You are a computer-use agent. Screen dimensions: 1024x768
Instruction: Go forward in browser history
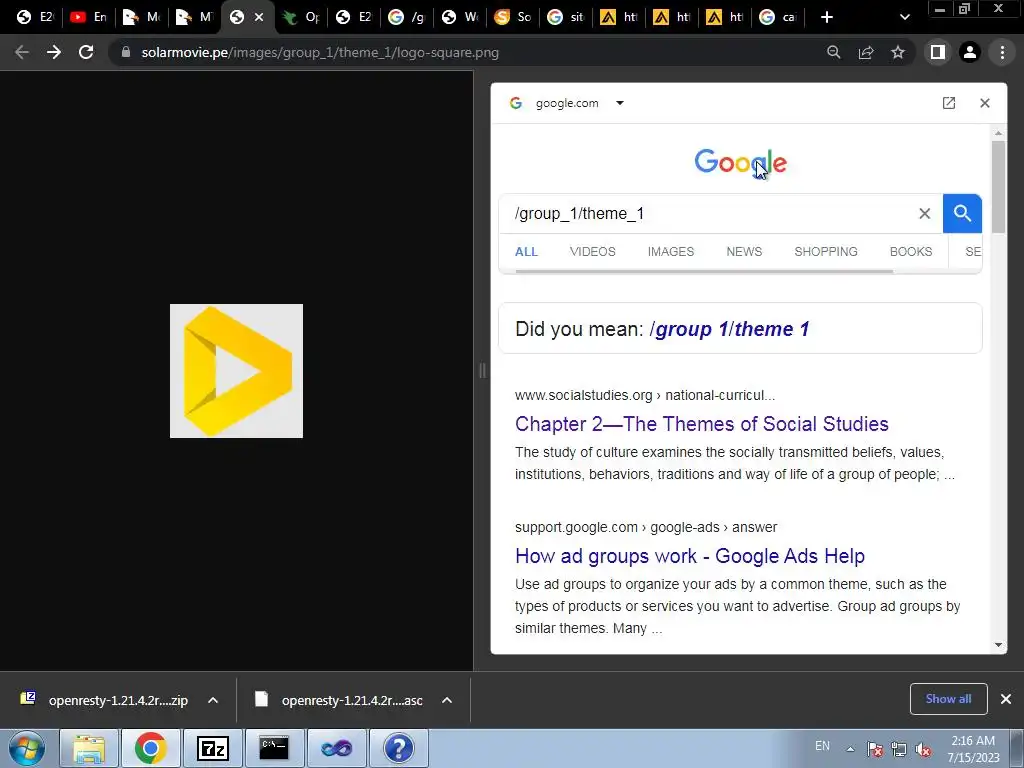(x=54, y=52)
